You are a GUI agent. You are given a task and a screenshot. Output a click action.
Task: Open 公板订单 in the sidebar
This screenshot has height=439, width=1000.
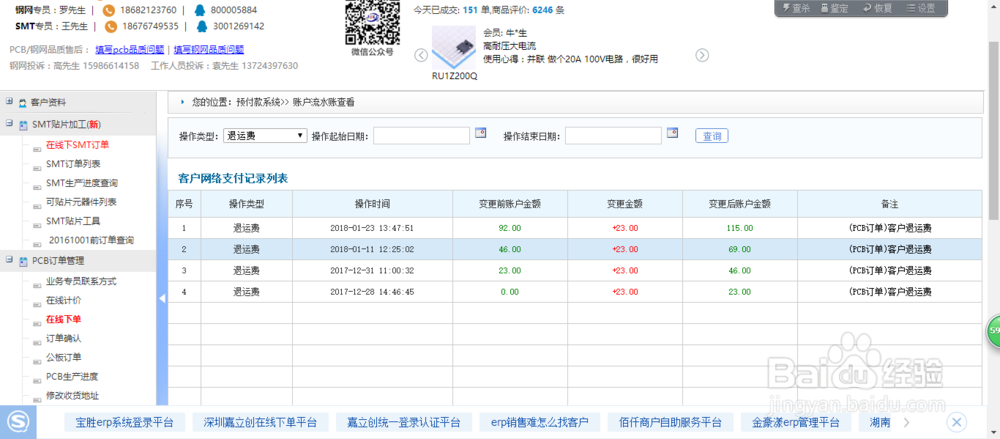63,357
